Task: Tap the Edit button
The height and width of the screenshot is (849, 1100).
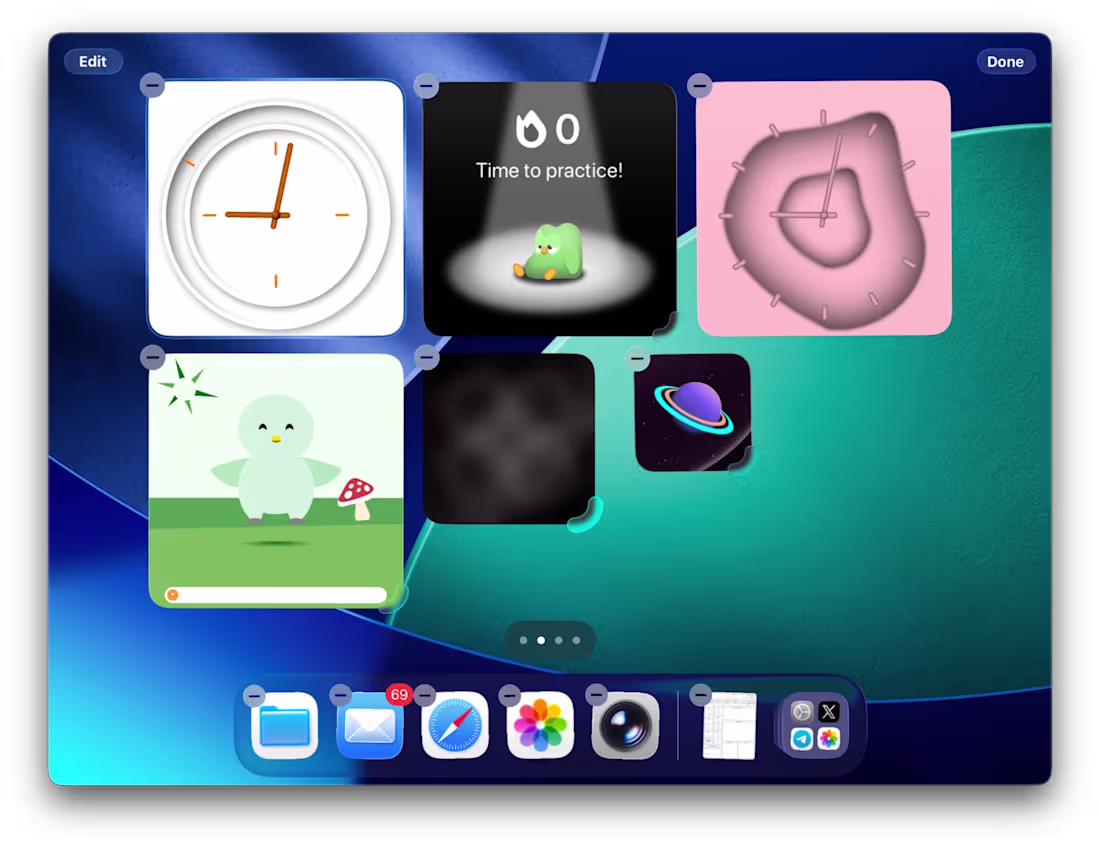Action: (93, 62)
